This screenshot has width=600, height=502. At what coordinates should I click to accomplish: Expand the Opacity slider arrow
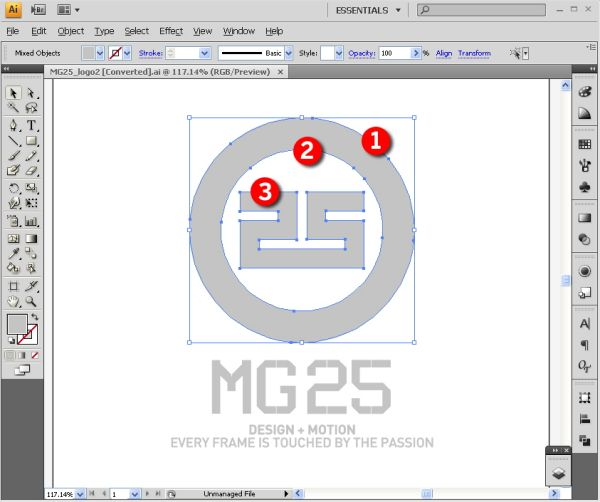coord(416,53)
